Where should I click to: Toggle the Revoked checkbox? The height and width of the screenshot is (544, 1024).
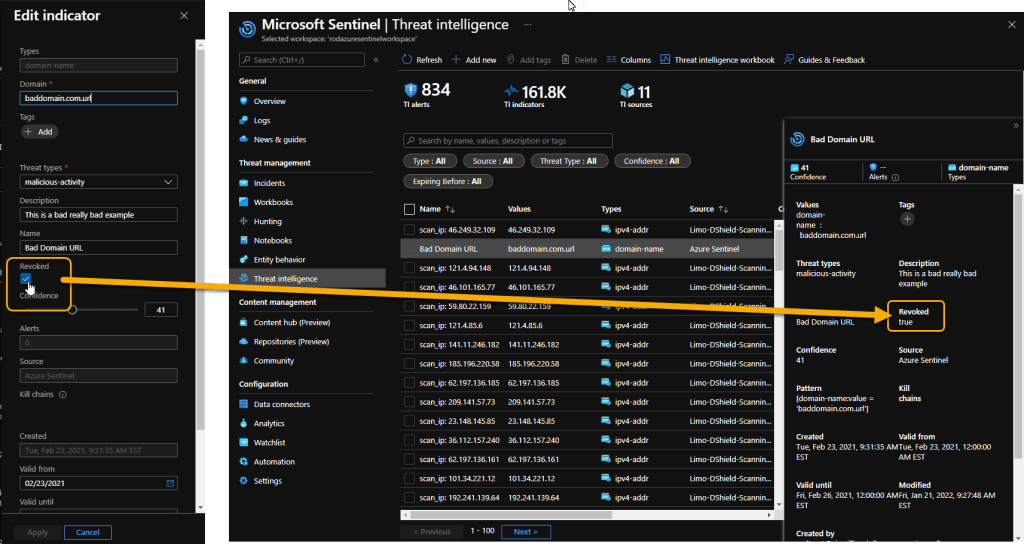point(25,279)
